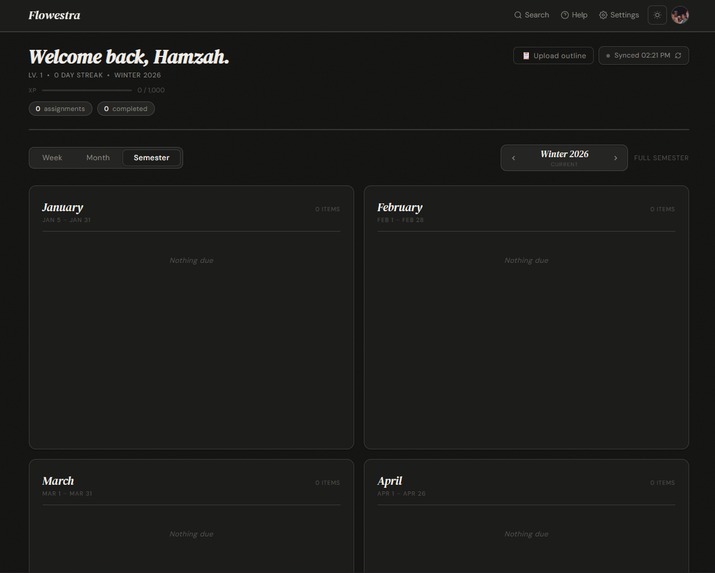The width and height of the screenshot is (715, 573).
Task: Click the magnifier icon beside Search
Action: tap(518, 15)
